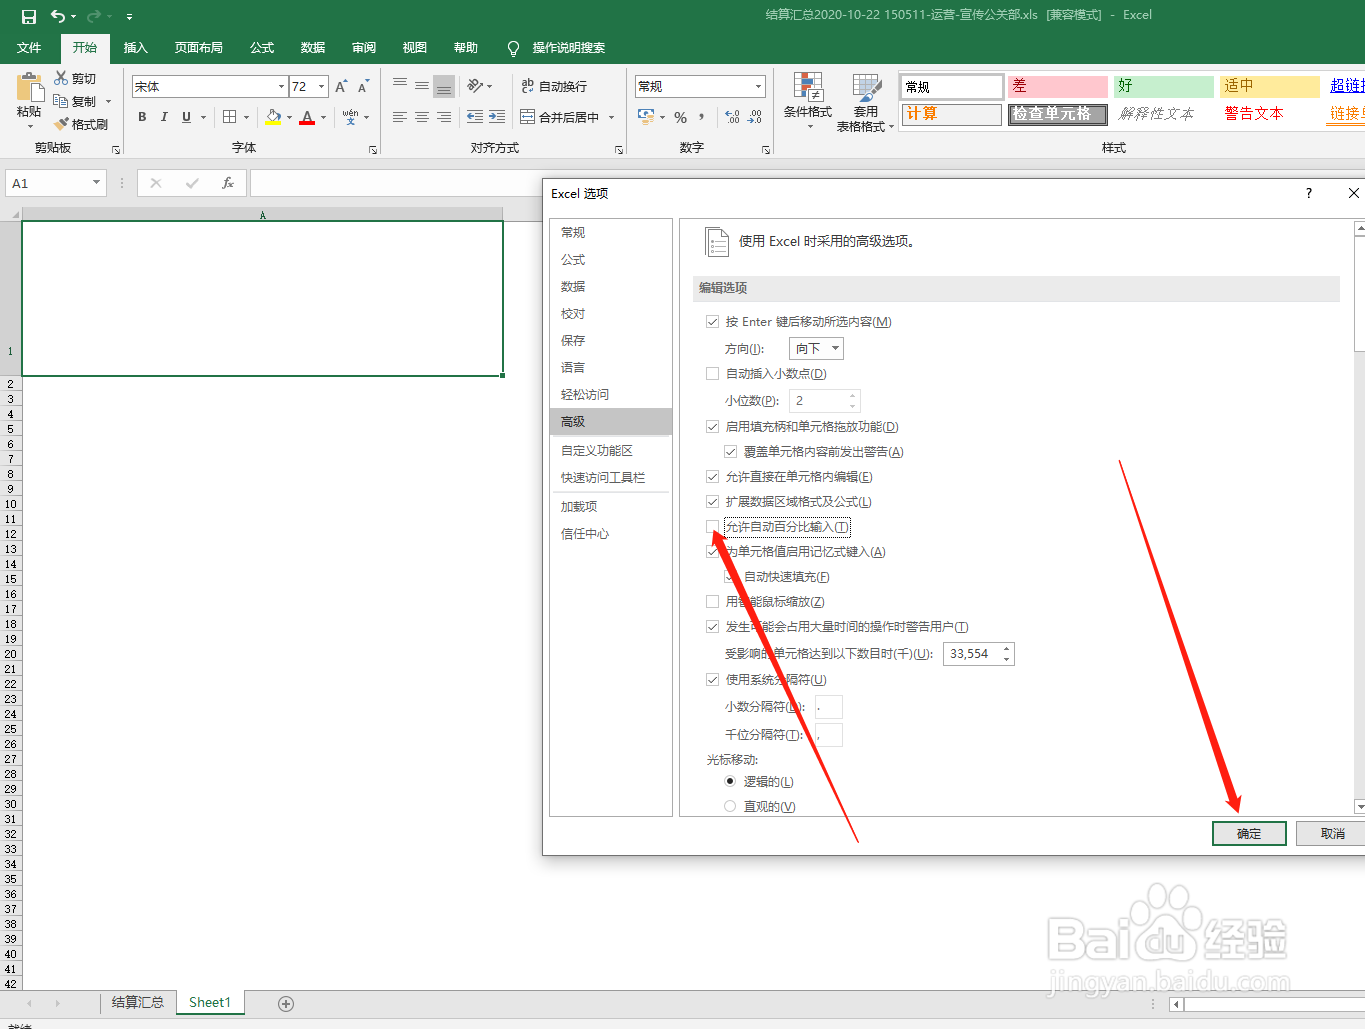The width and height of the screenshot is (1365, 1029).
Task: Toggle 启用填充柄和单元格拖放功能 checkbox
Action: click(x=713, y=427)
